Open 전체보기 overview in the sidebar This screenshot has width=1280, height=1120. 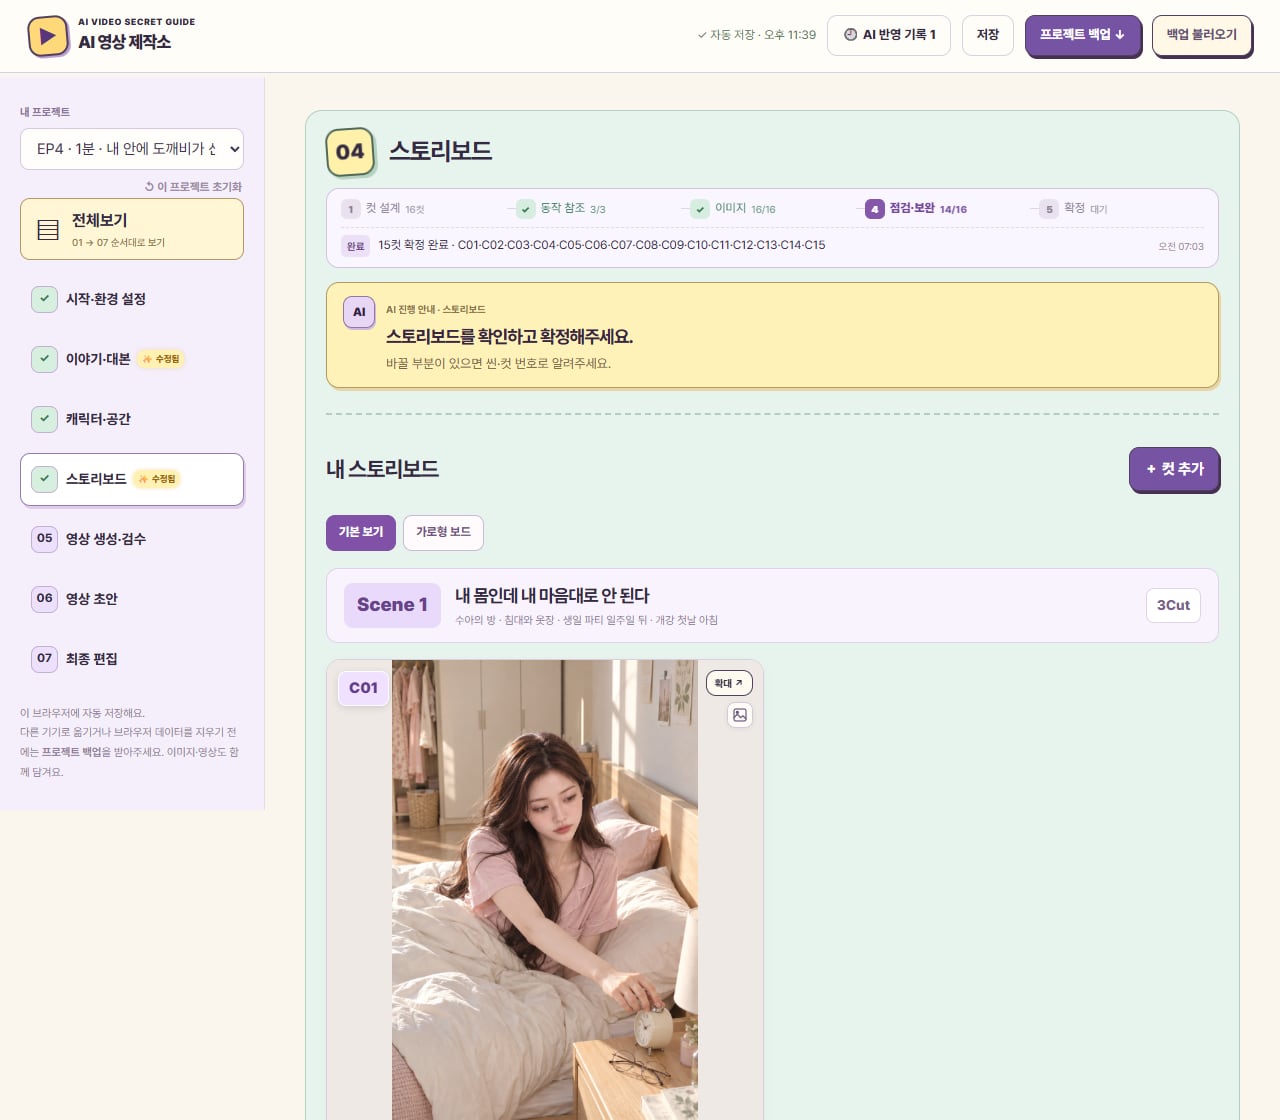132,229
